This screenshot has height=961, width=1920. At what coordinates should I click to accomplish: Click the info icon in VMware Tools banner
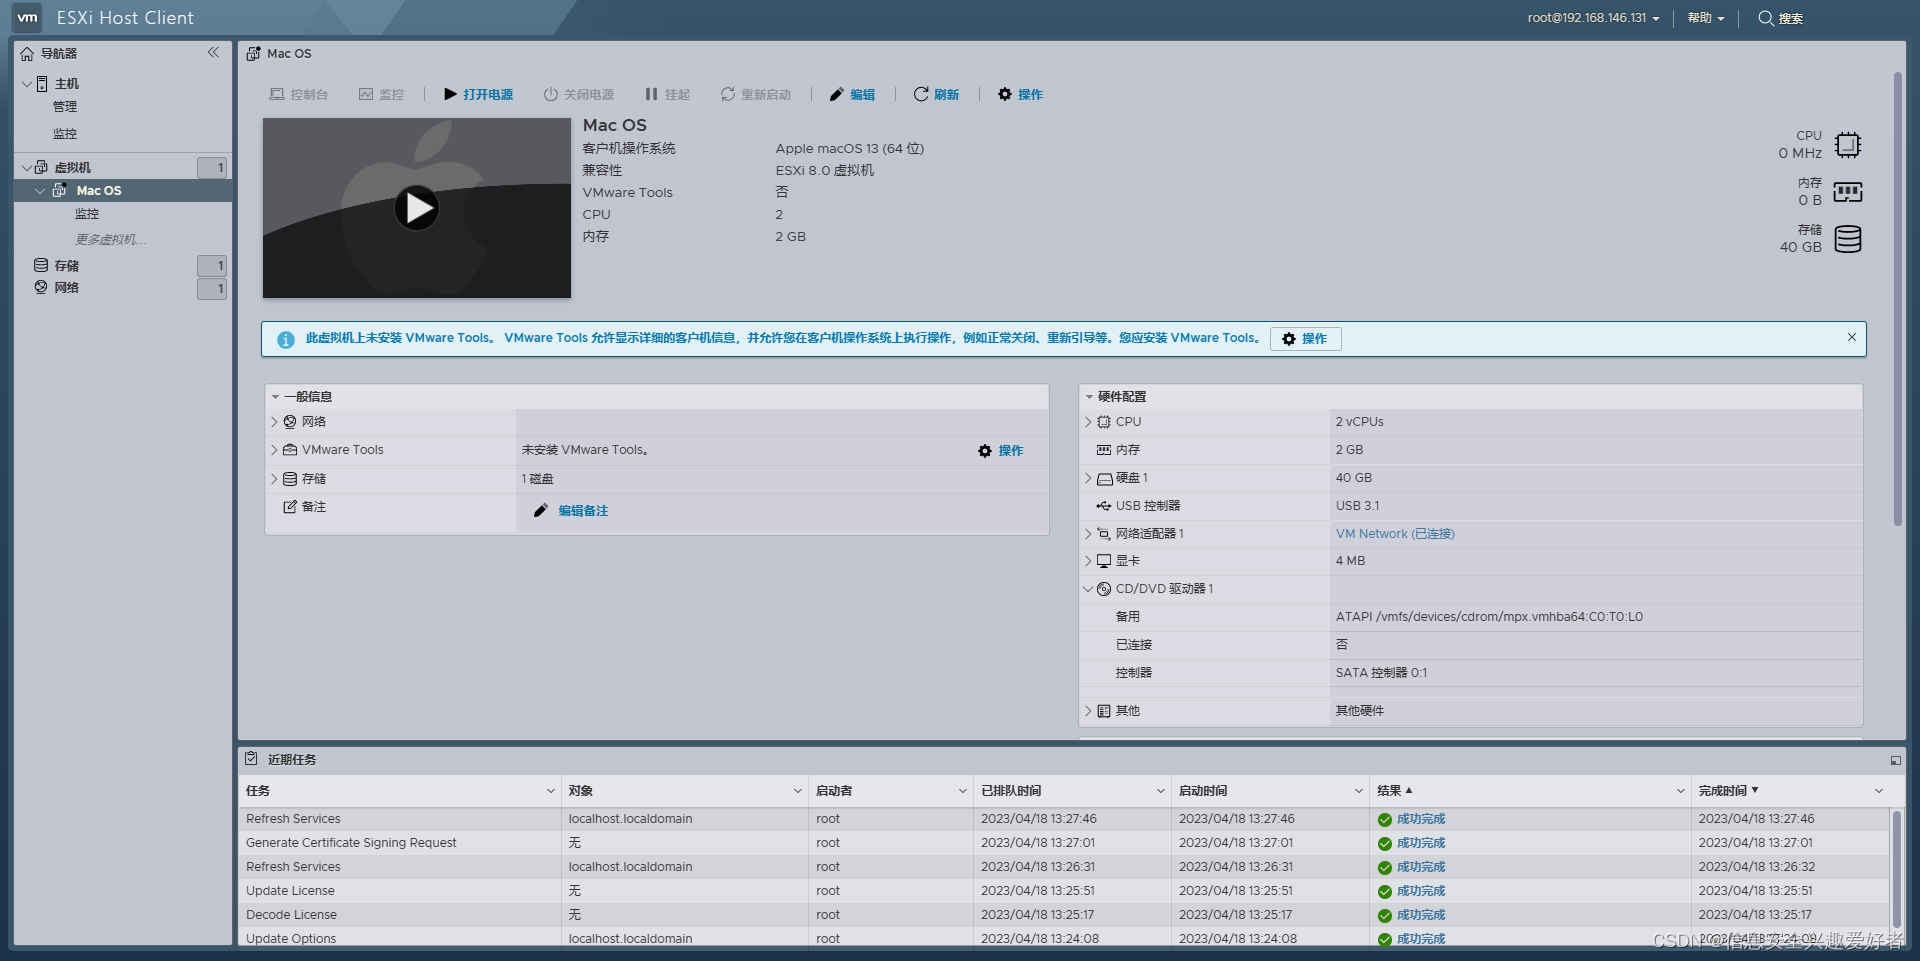(286, 340)
